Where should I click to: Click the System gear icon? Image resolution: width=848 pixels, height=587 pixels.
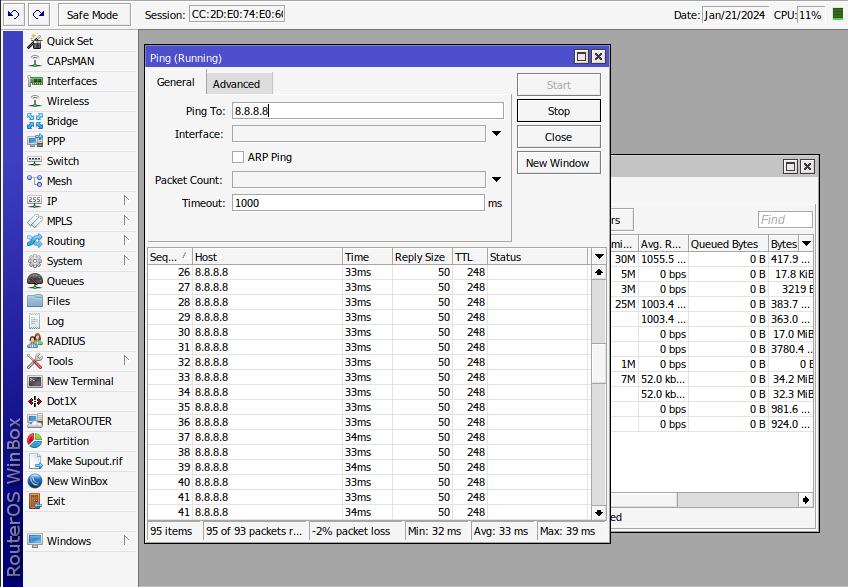[x=35, y=261]
